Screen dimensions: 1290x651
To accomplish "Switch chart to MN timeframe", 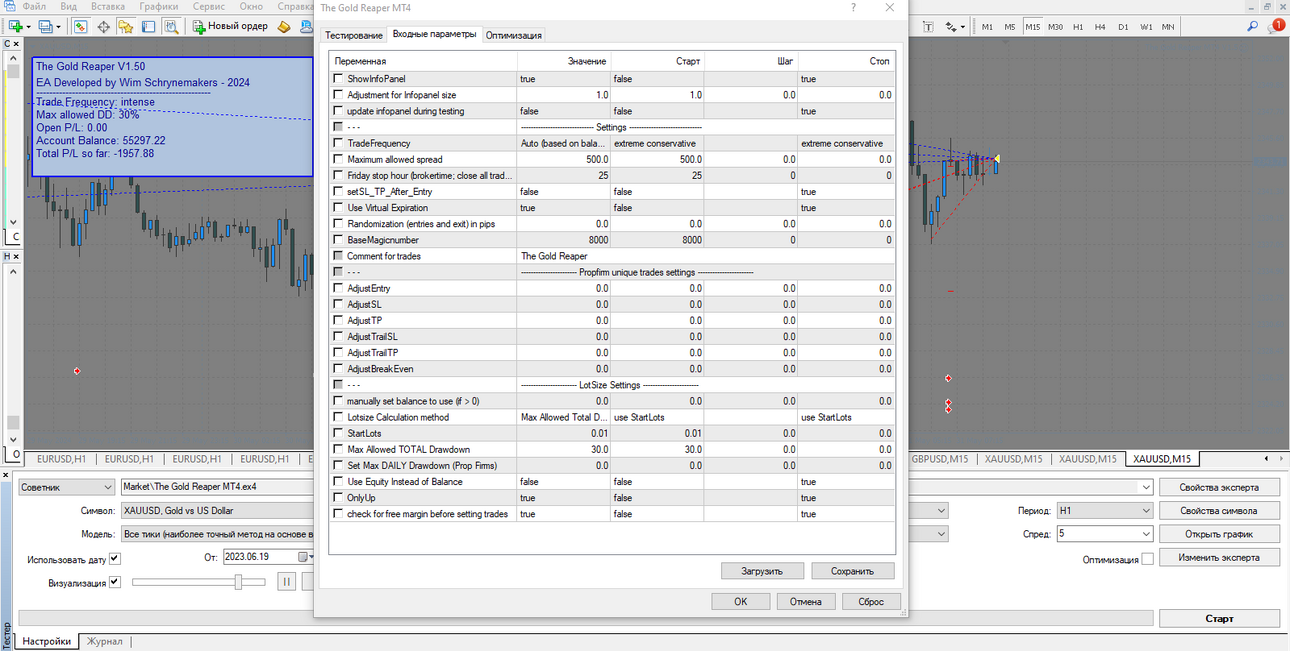I will pyautogui.click(x=1168, y=27).
